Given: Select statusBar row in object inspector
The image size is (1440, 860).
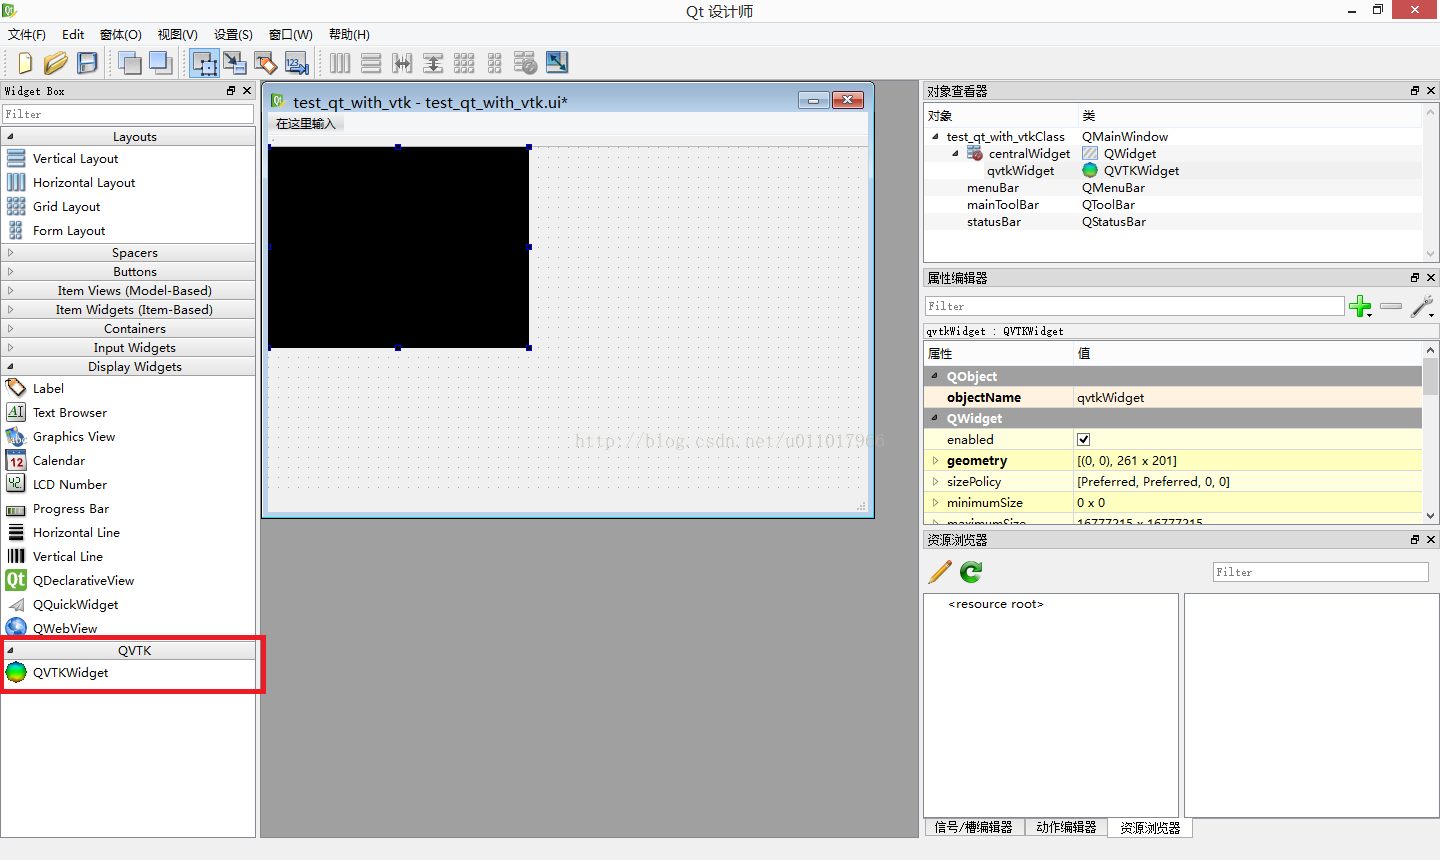Looking at the screenshot, I should [x=1173, y=222].
